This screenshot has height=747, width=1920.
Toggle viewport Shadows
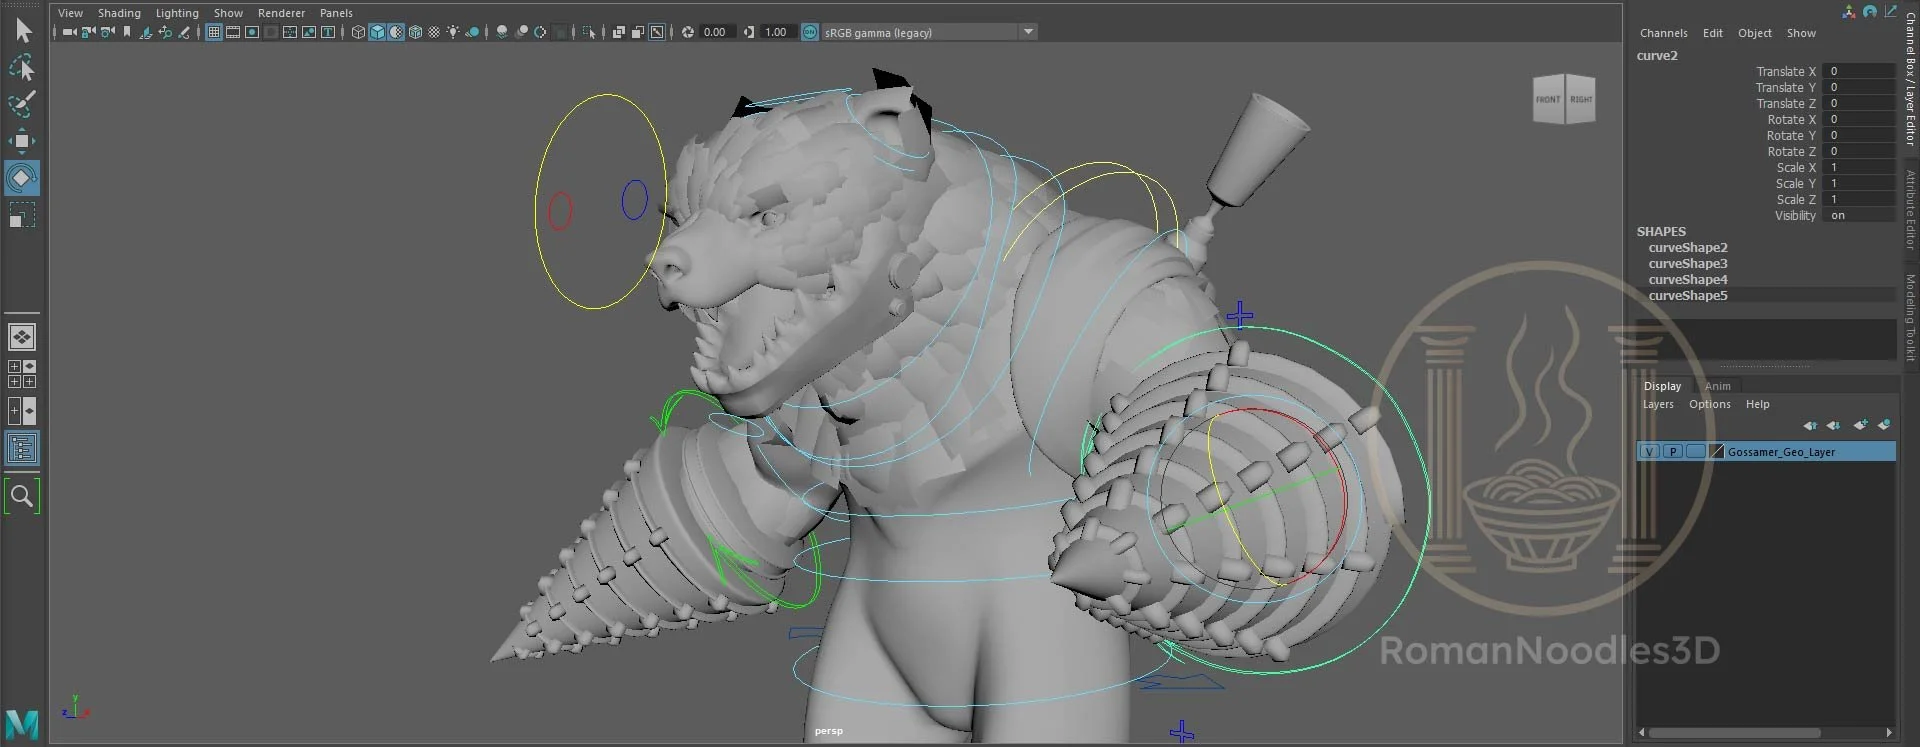[x=472, y=32]
